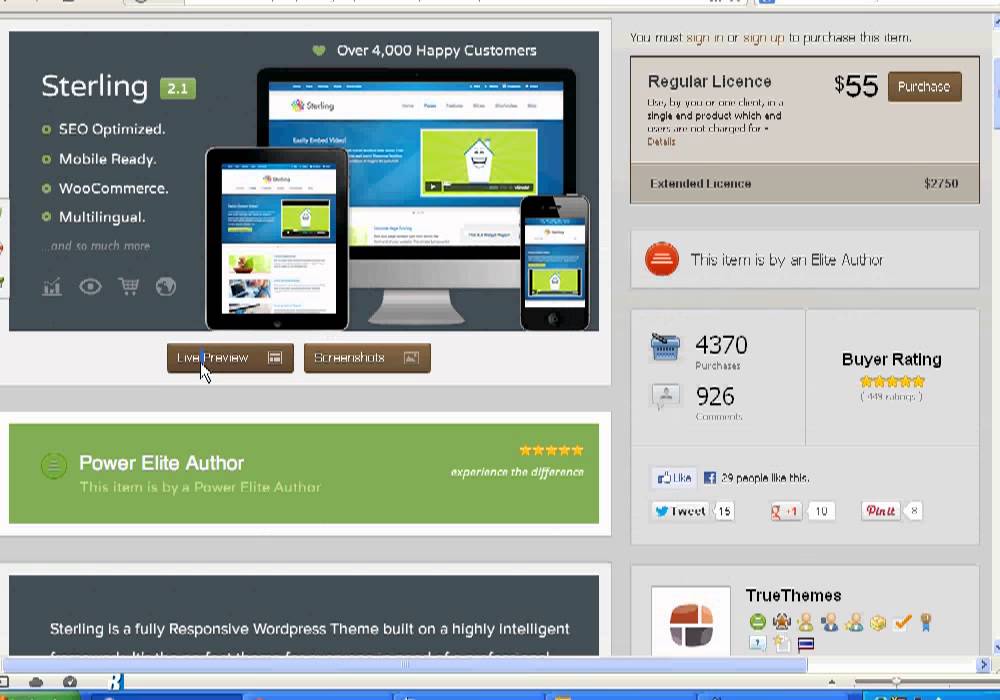
Task: Click the Buyer Rating gold stars
Action: coord(892,381)
